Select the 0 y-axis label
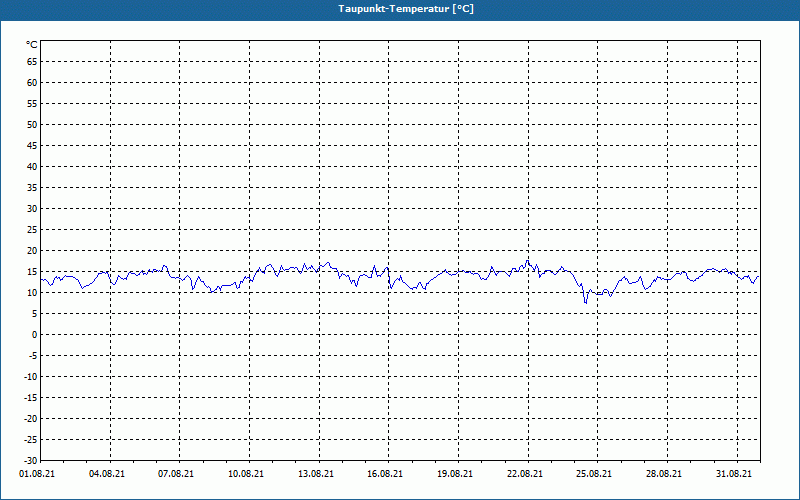The width and height of the screenshot is (800, 500). pyautogui.click(x=35, y=335)
